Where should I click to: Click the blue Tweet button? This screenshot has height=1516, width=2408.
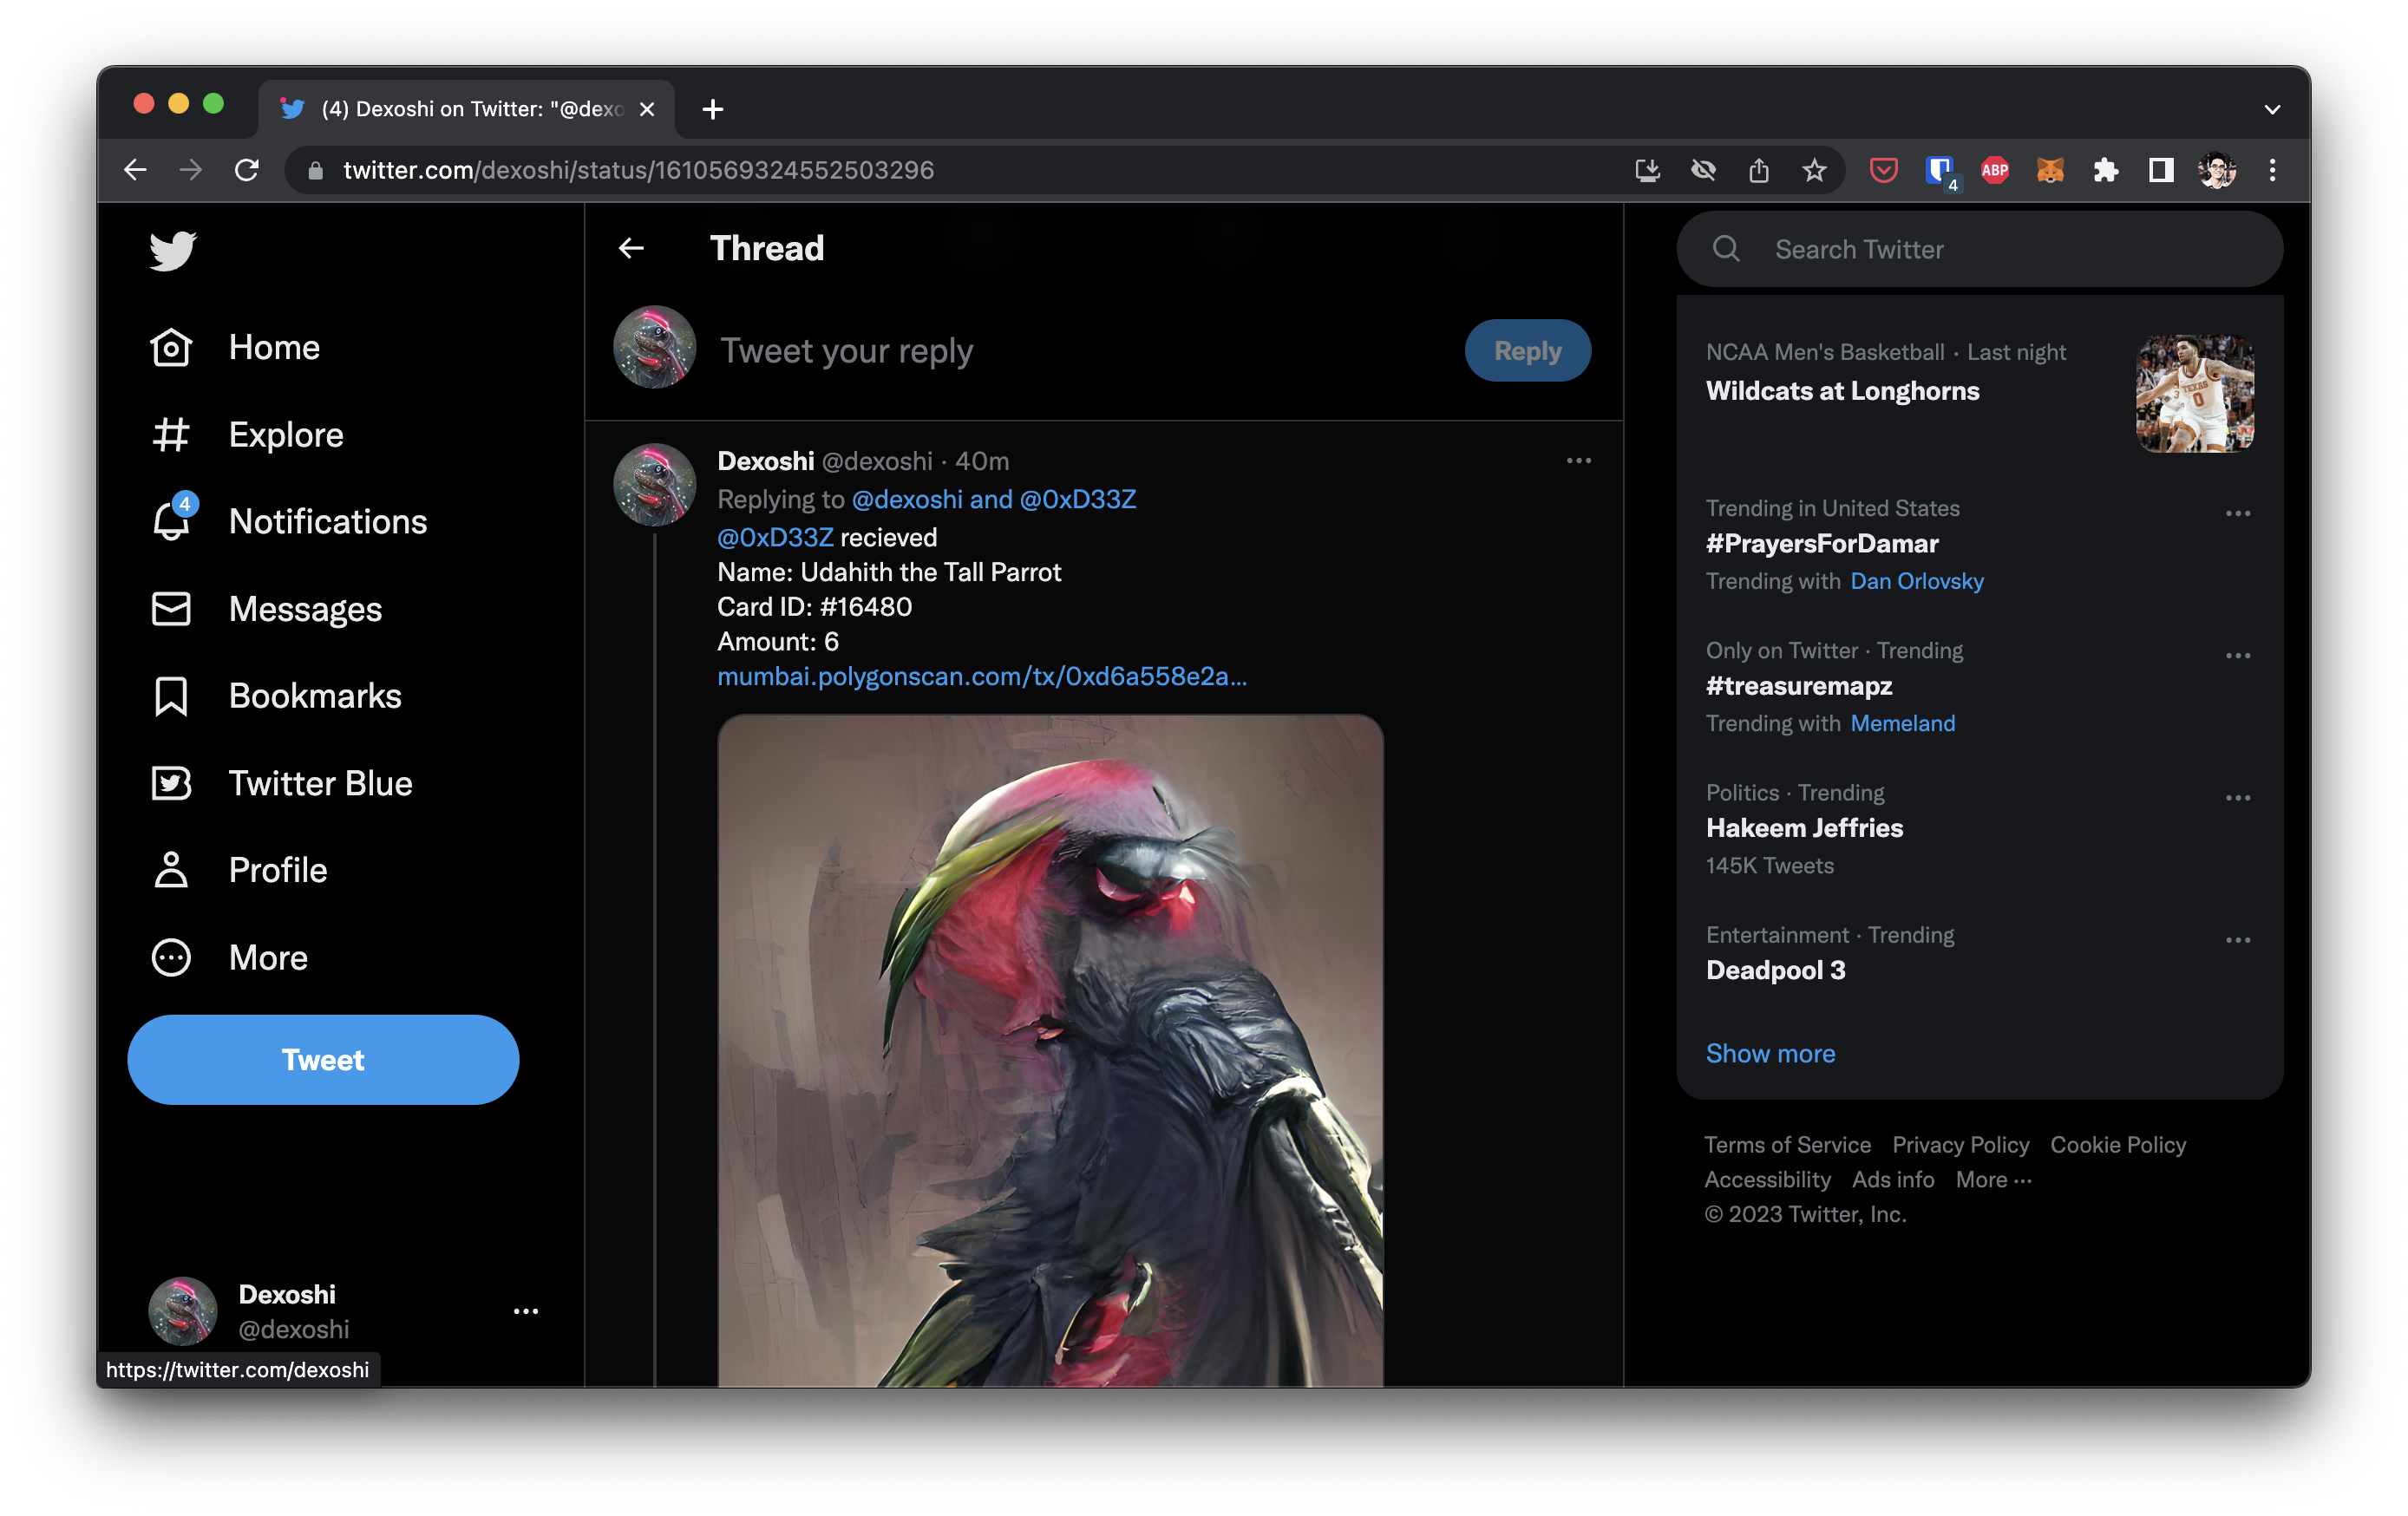pos(323,1059)
